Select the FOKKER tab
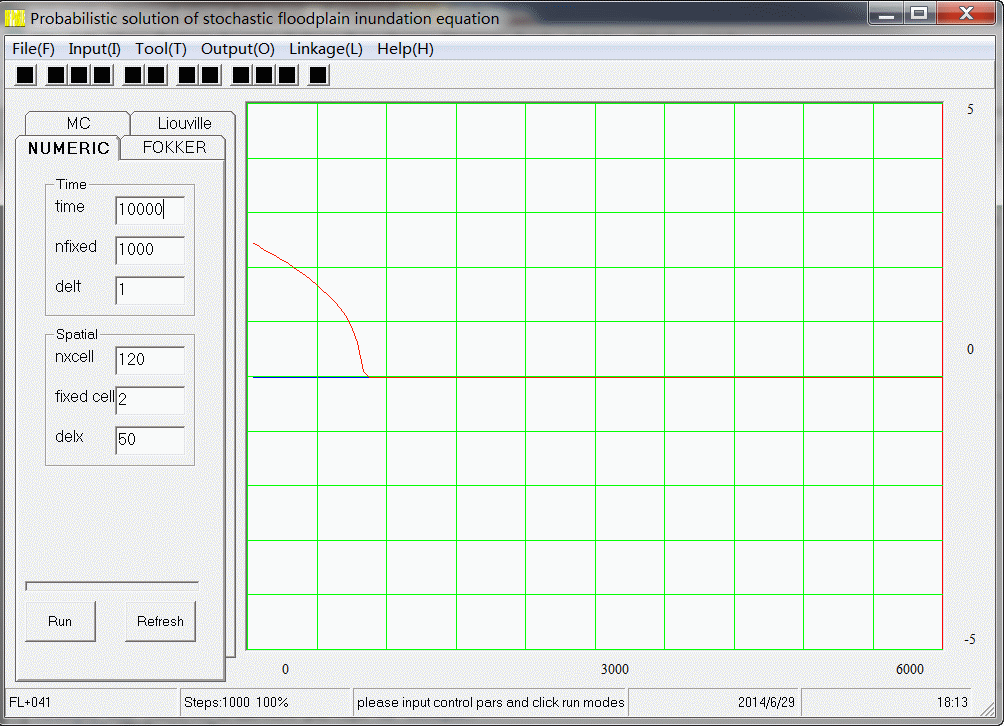 [x=174, y=148]
